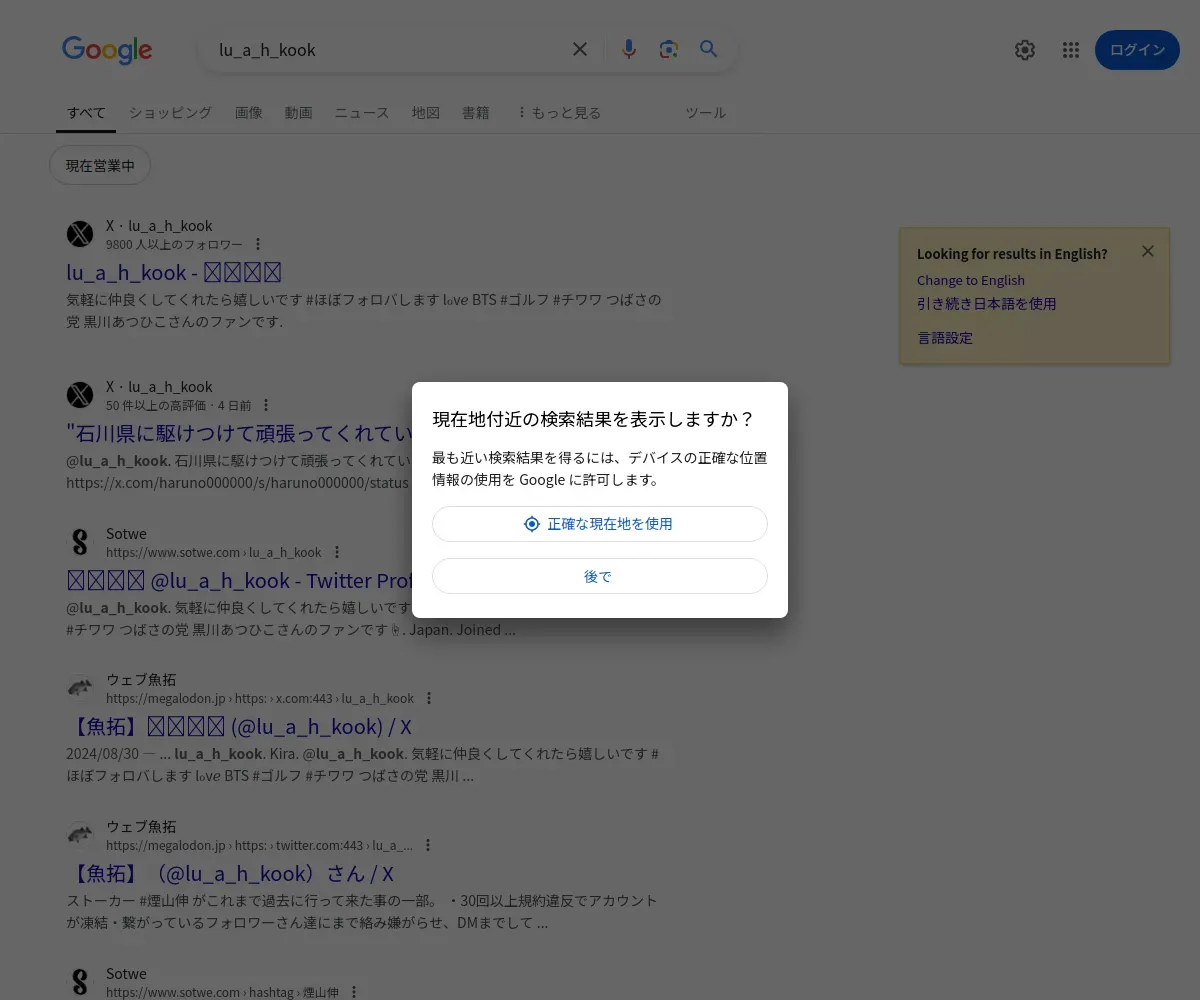This screenshot has height=1000, width=1200.
Task: Toggle the 現在営業中 filter chip
Action: [x=100, y=165]
